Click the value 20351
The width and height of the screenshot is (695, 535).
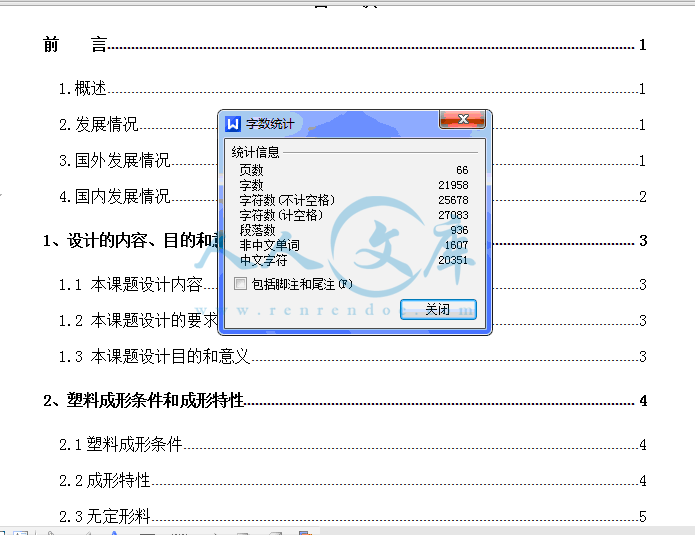tap(453, 260)
